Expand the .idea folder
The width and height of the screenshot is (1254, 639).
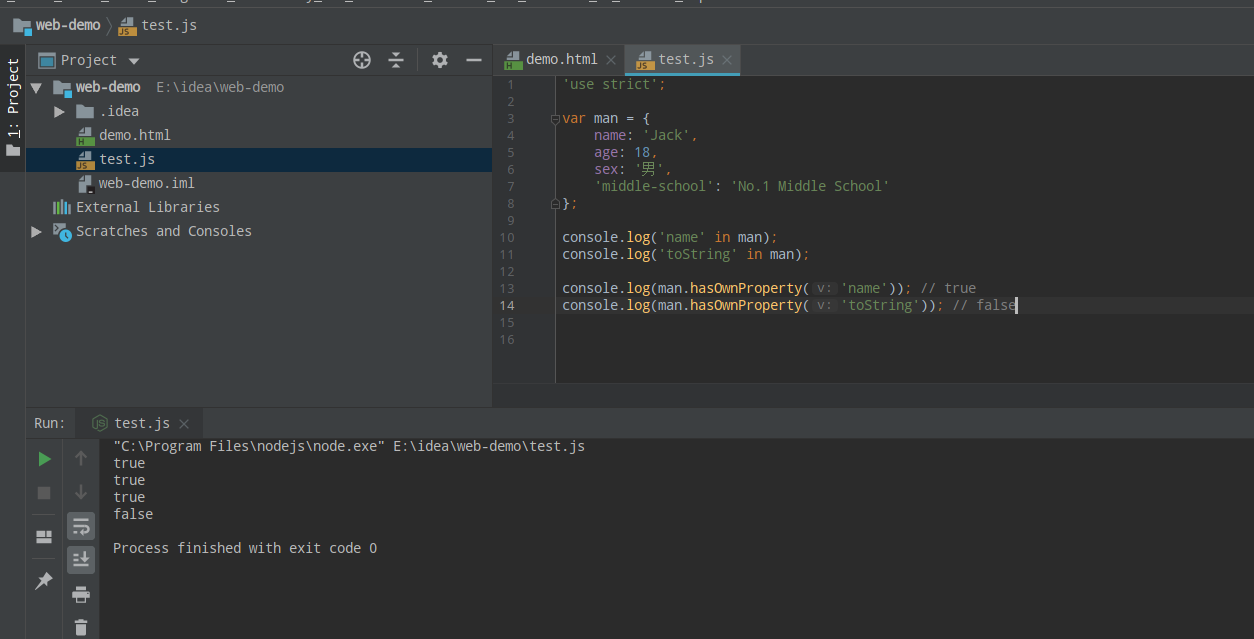point(60,112)
